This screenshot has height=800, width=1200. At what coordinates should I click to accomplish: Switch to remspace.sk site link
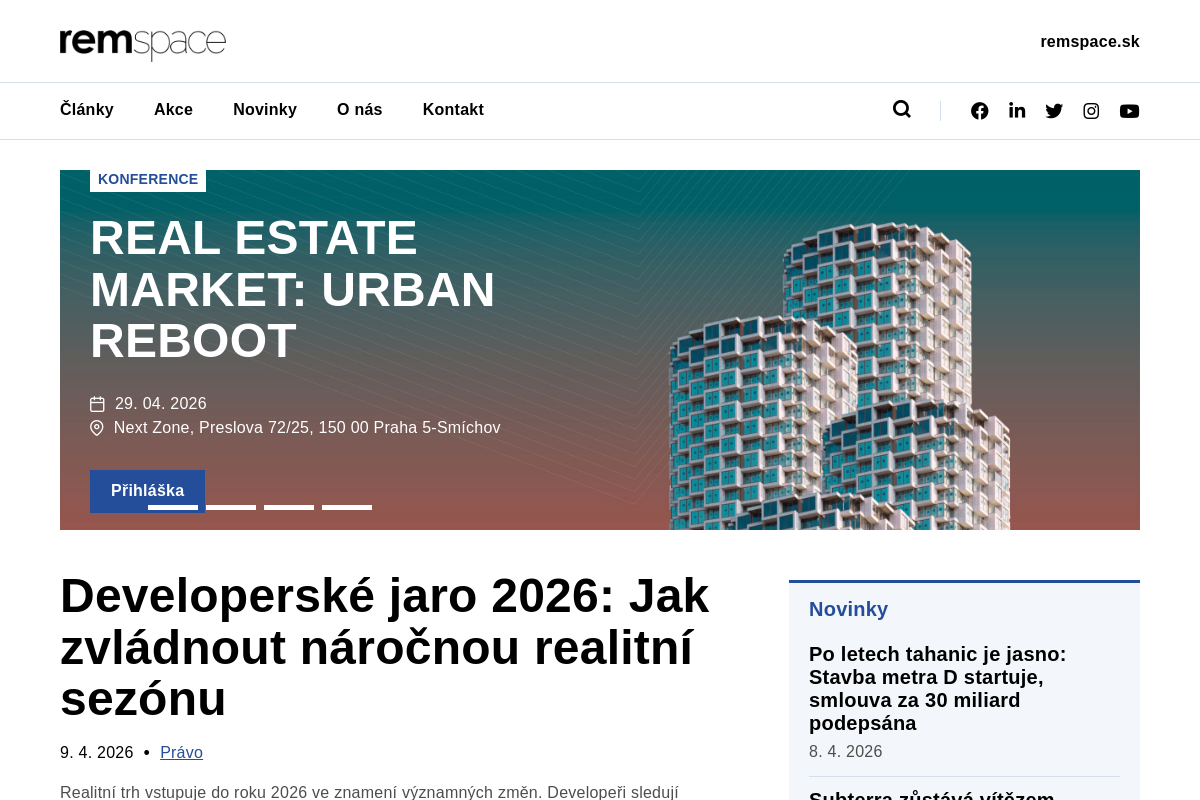pos(1089,42)
